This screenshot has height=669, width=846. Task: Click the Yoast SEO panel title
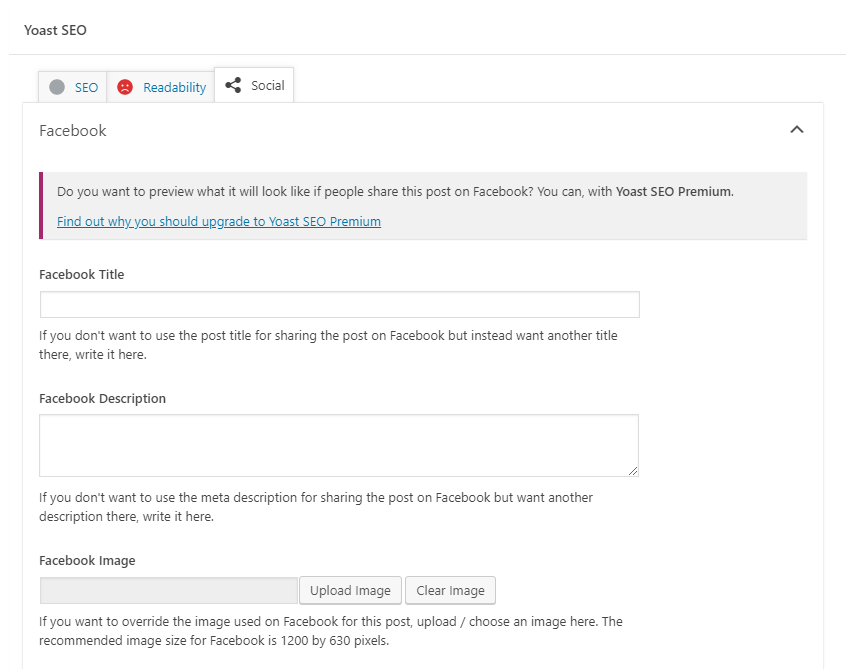coord(55,30)
